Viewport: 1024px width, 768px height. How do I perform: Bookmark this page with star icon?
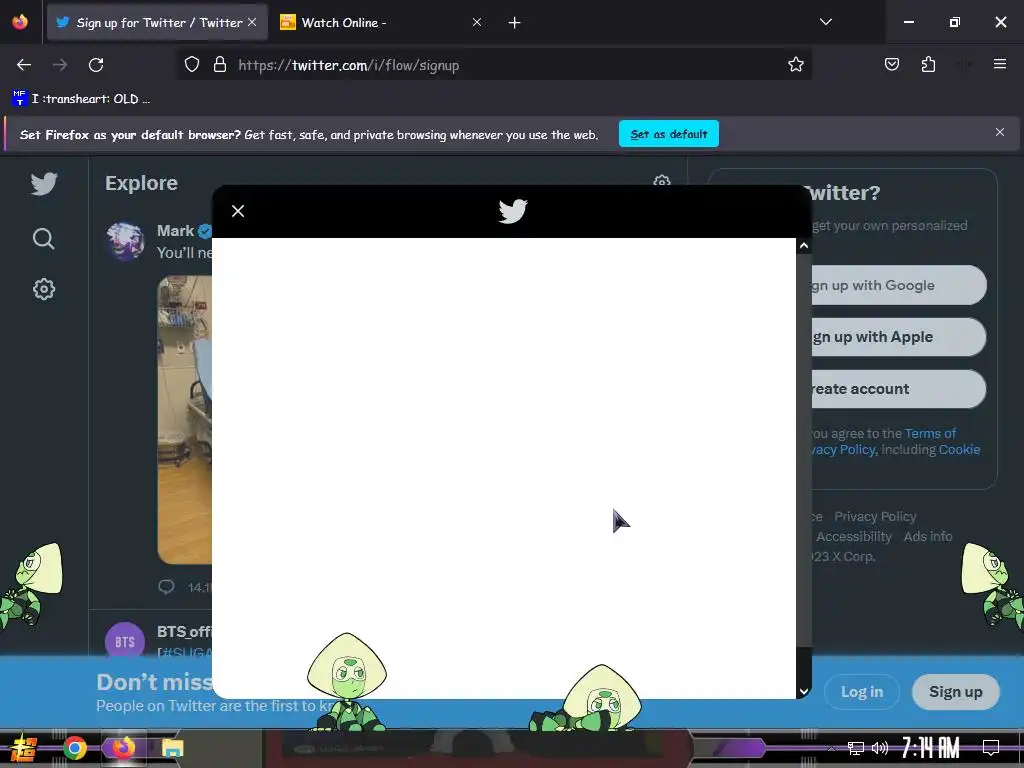point(795,65)
